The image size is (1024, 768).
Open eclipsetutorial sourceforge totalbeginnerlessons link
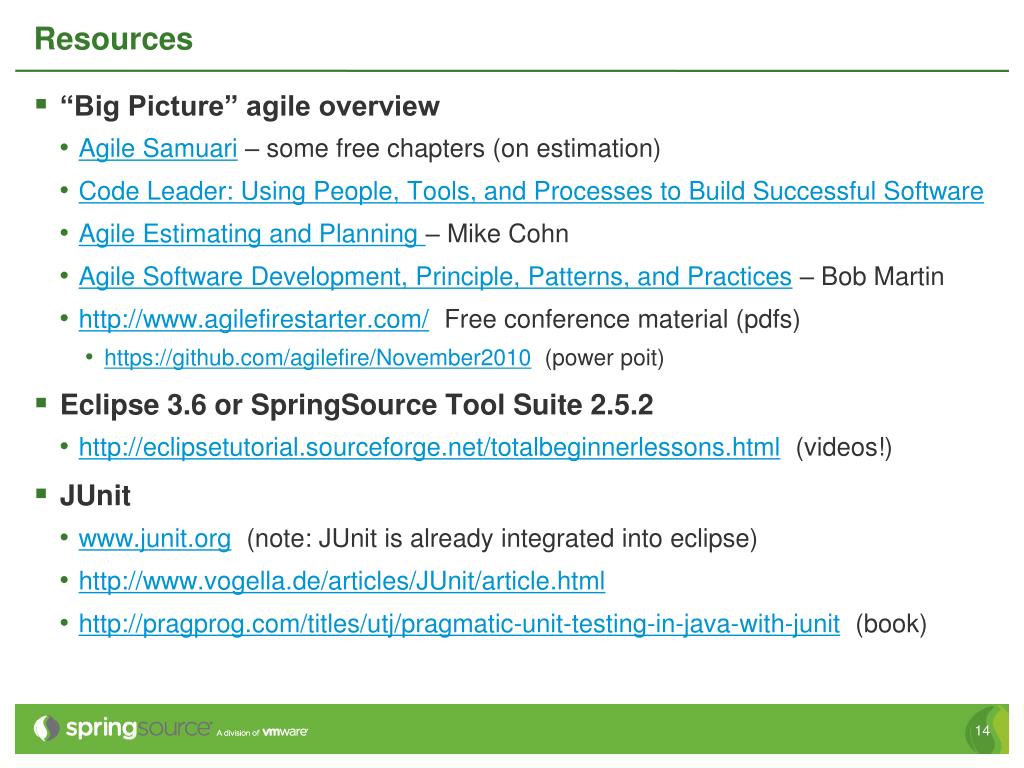(x=429, y=447)
